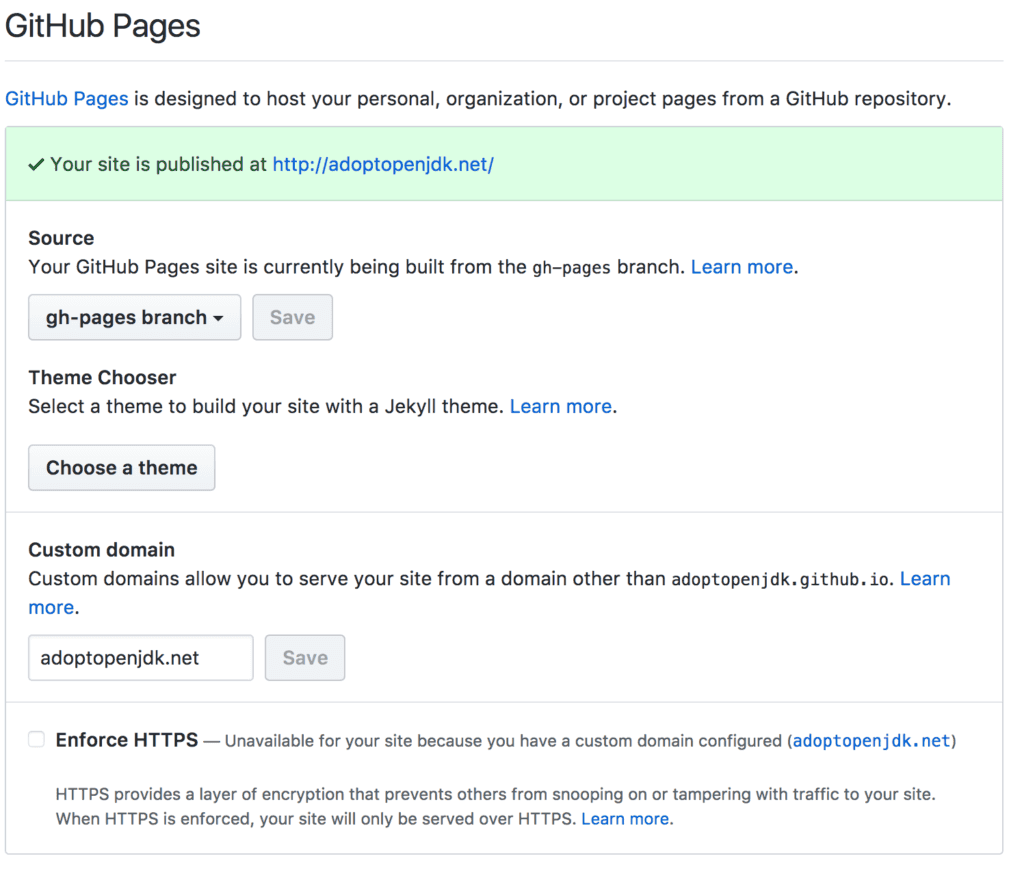Click the Enforce HTTPS label text

[x=127, y=740]
